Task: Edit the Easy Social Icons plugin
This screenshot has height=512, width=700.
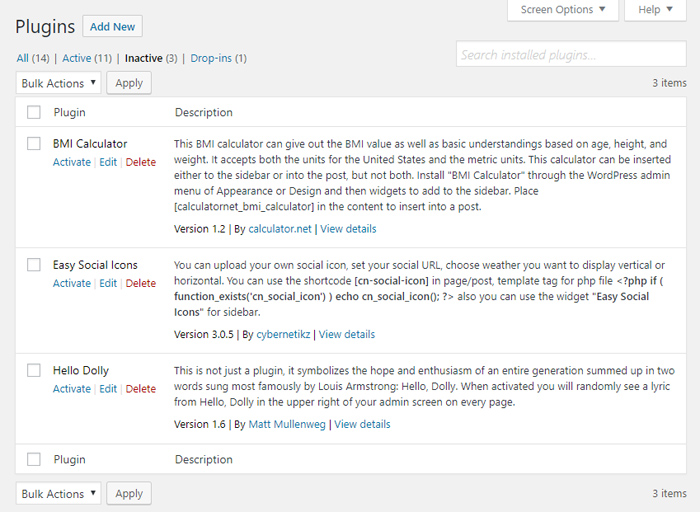Action: 108,283
